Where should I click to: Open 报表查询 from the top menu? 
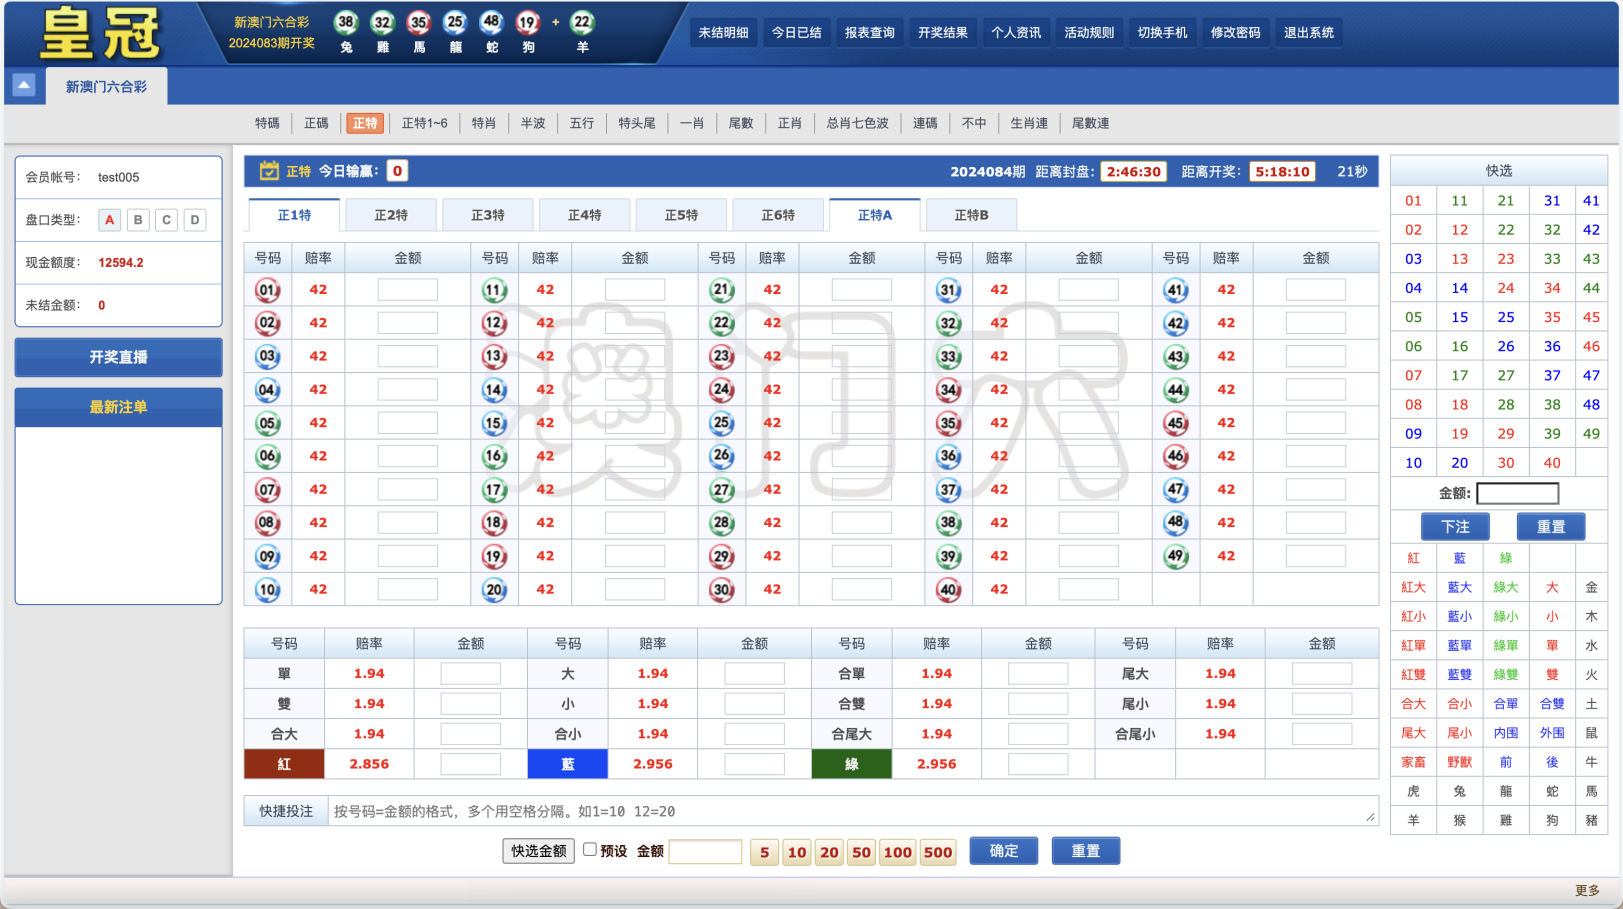click(869, 31)
